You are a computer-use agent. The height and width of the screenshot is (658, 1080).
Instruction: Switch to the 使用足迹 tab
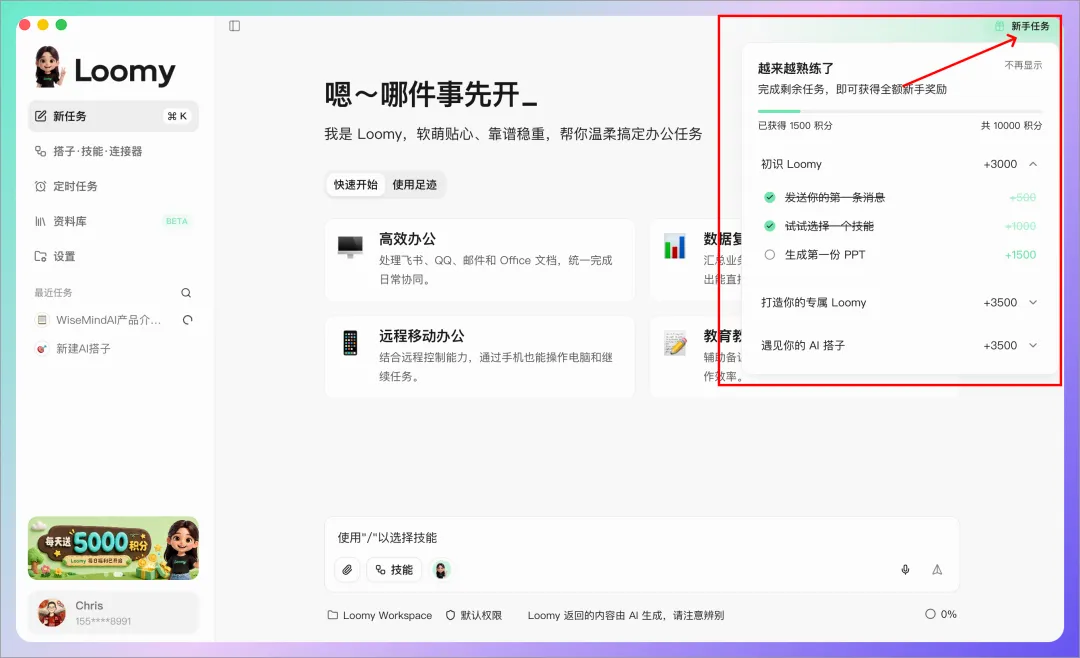(414, 185)
